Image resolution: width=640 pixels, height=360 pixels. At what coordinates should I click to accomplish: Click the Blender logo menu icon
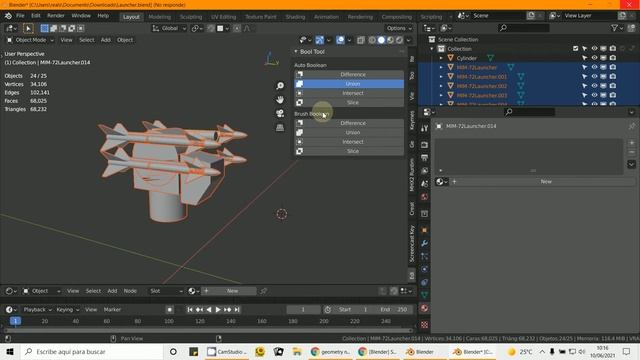(8, 16)
